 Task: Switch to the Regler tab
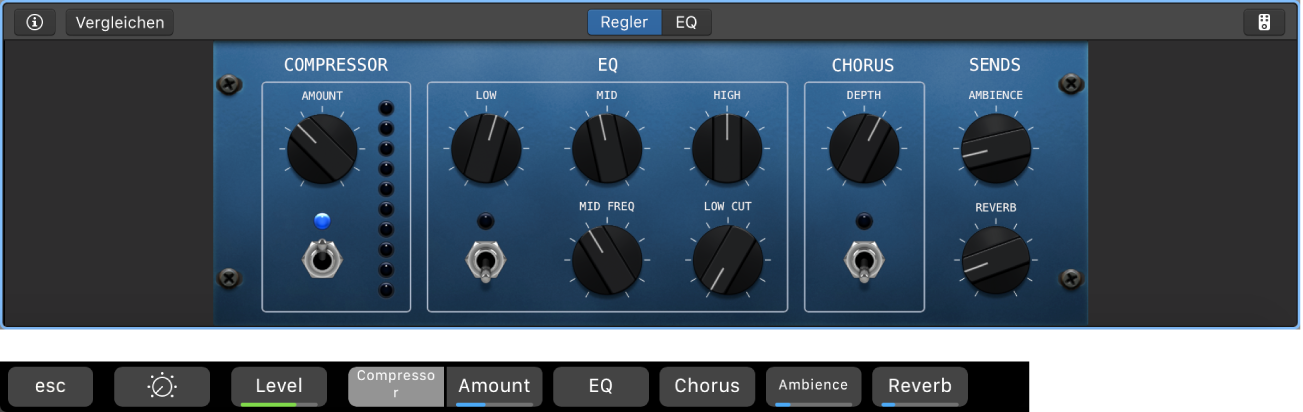[x=624, y=22]
